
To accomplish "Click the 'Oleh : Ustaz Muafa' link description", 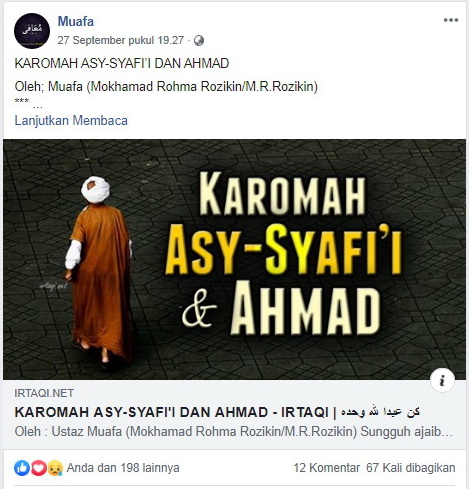I will coord(234,431).
